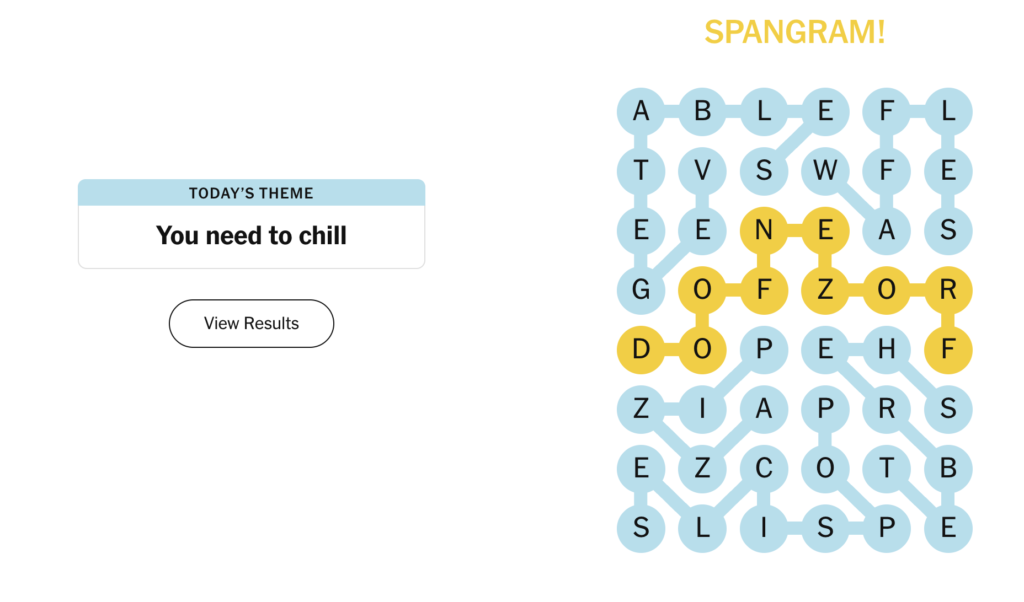Click the View Results button
The image size is (1024, 602).
251,323
